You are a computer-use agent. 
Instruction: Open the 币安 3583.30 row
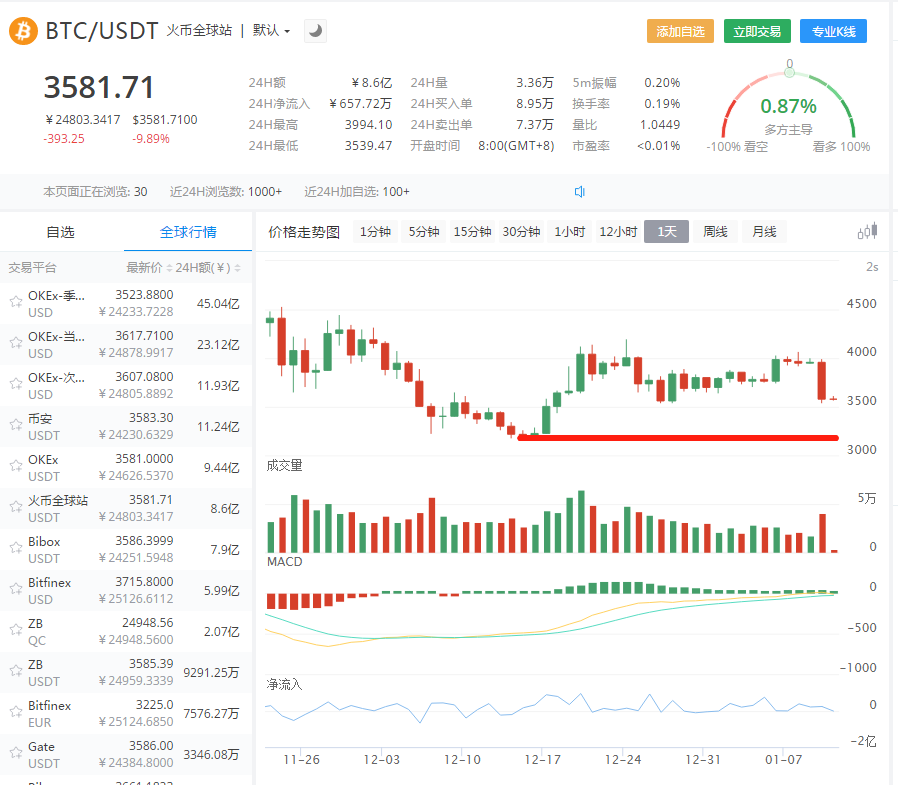pos(126,426)
